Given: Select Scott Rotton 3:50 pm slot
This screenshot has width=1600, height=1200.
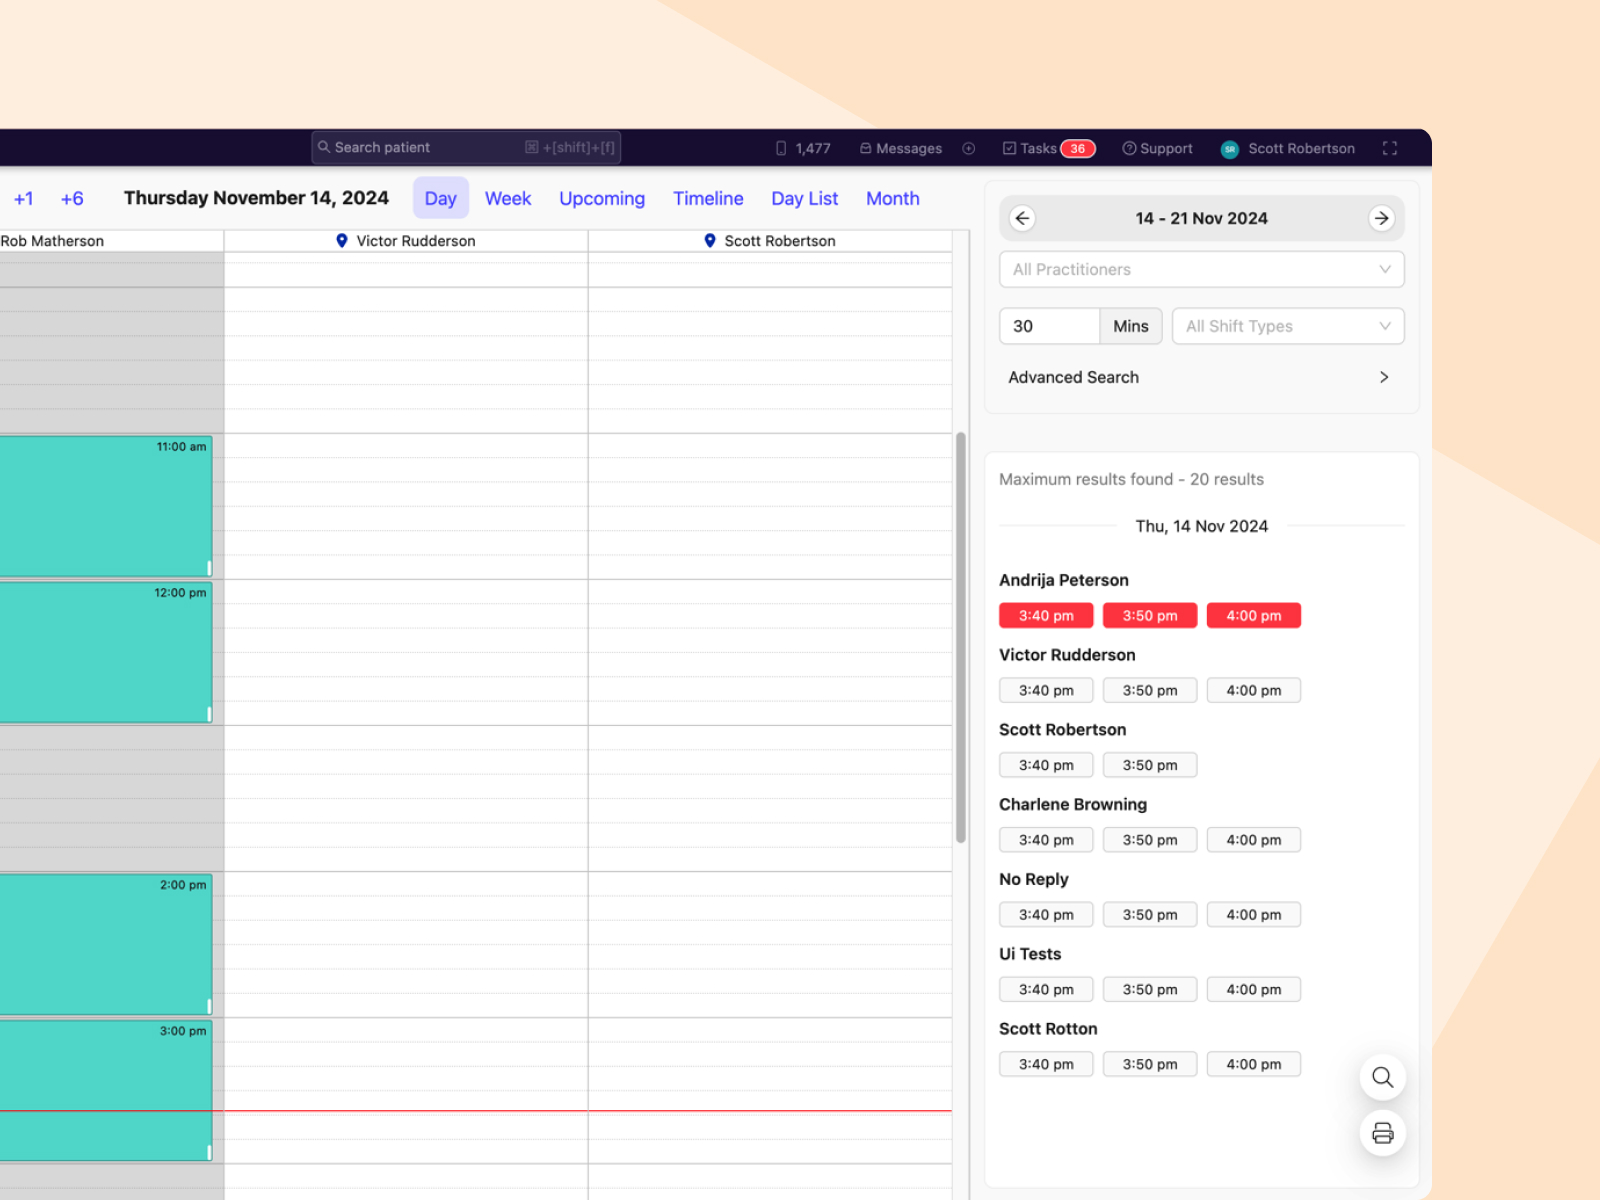Looking at the screenshot, I should pyautogui.click(x=1150, y=1064).
